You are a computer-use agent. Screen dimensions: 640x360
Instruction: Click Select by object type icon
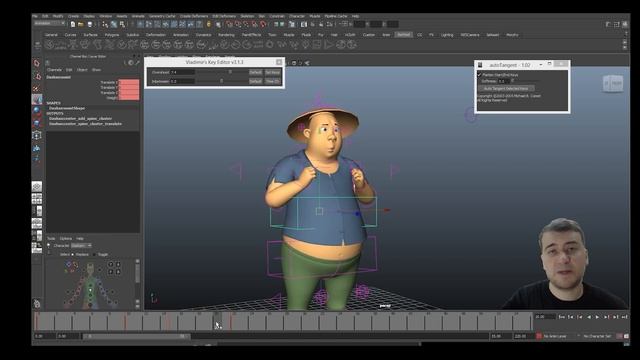114,24
